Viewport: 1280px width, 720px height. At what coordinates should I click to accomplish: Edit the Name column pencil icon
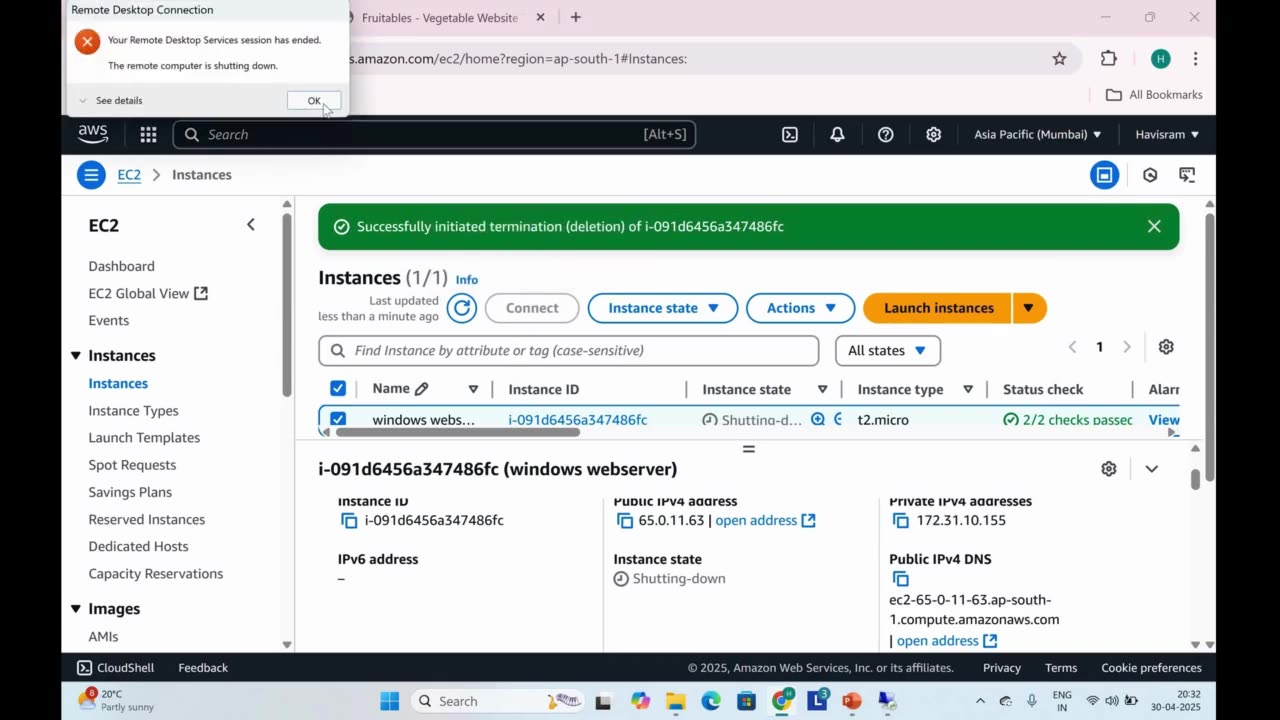pyautogui.click(x=421, y=389)
